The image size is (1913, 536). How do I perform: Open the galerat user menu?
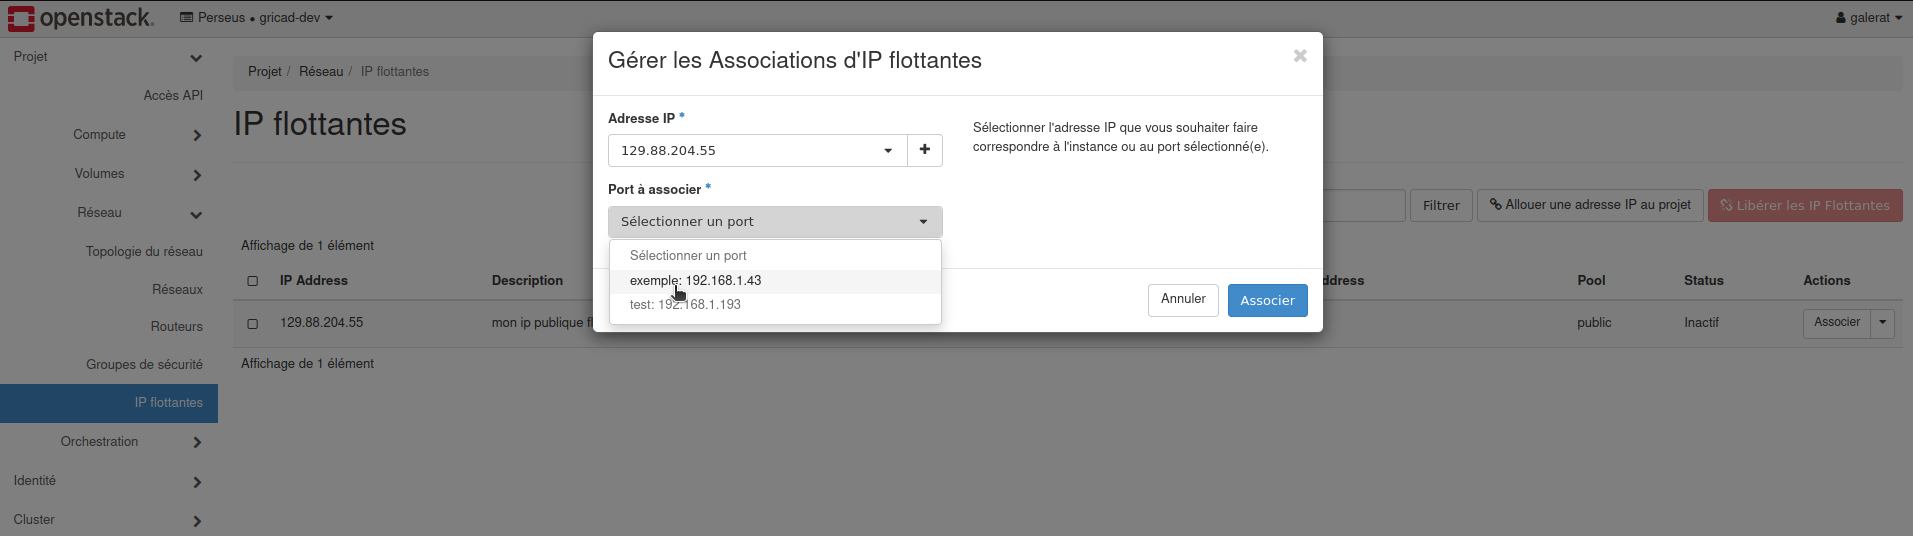(1868, 17)
